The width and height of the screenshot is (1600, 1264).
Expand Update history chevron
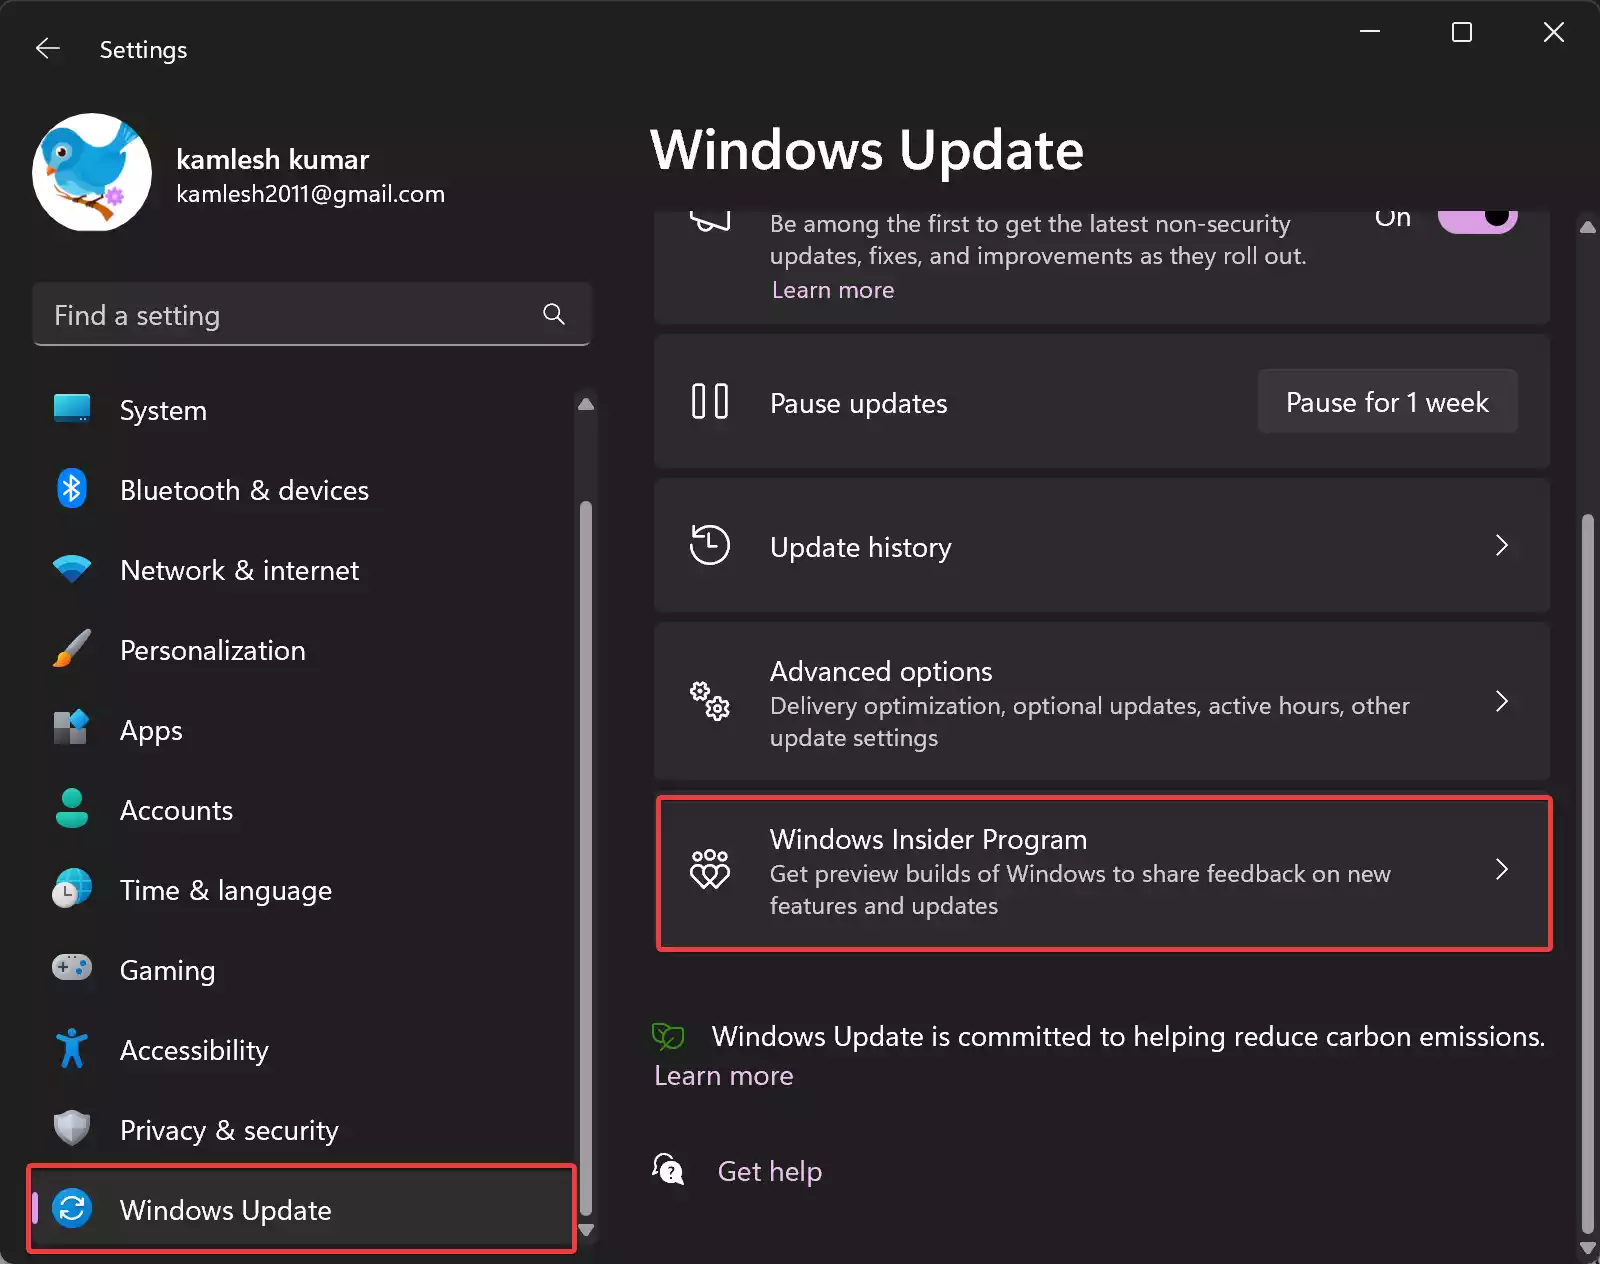[x=1501, y=546]
